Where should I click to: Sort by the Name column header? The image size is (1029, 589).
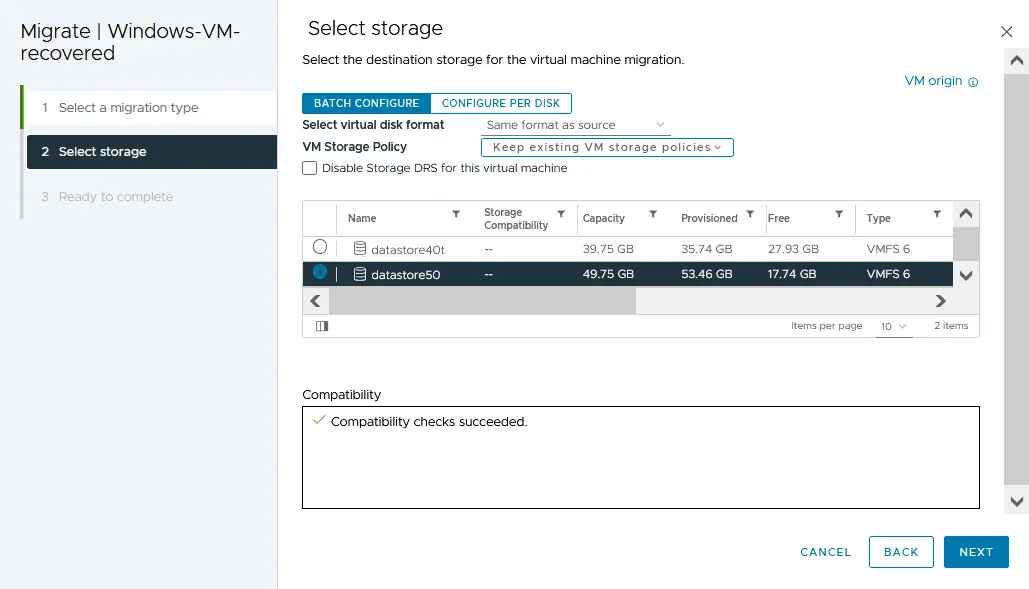pyautogui.click(x=362, y=218)
